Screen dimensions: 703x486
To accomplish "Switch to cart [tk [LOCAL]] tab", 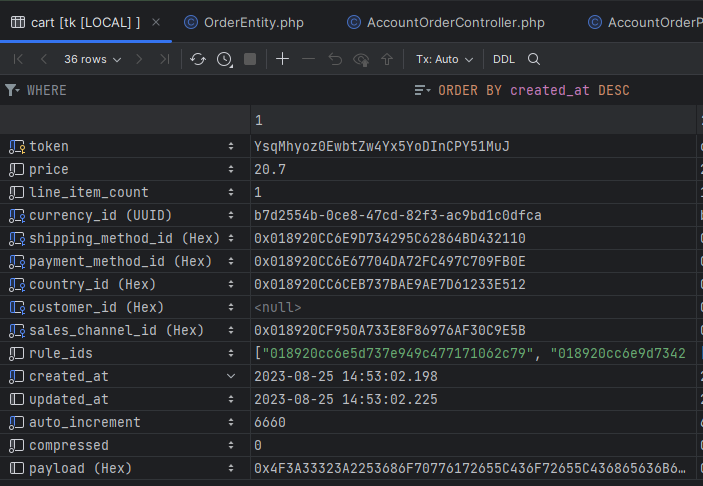I will tap(85, 22).
